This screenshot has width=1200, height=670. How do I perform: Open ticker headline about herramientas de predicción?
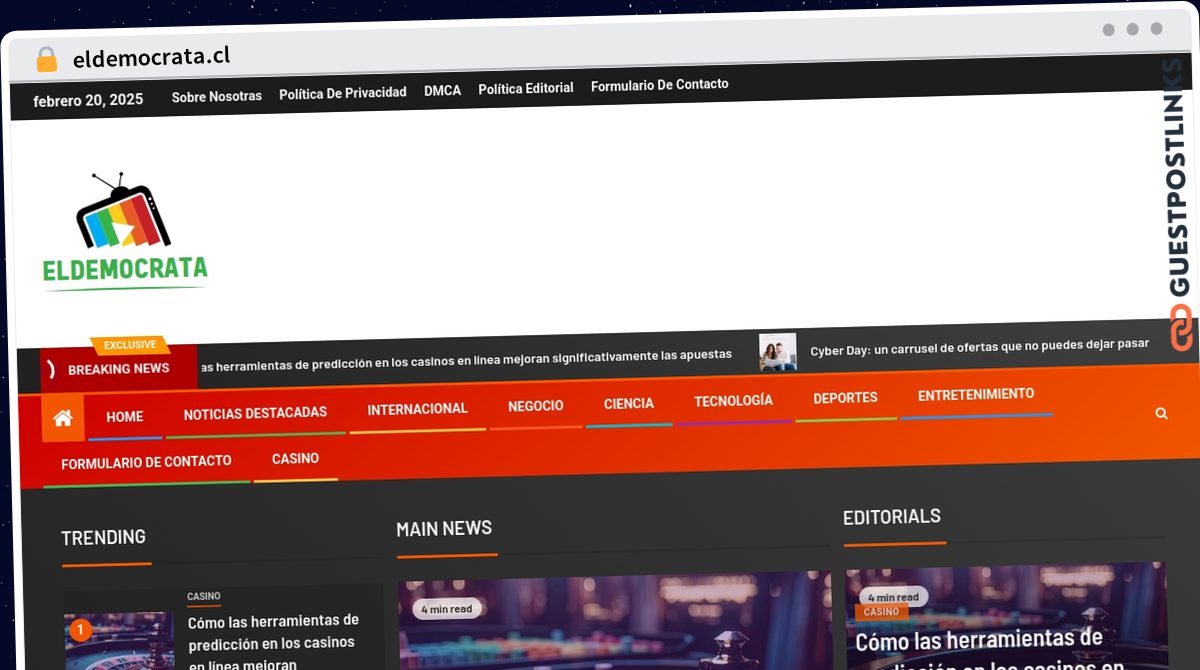click(x=466, y=359)
